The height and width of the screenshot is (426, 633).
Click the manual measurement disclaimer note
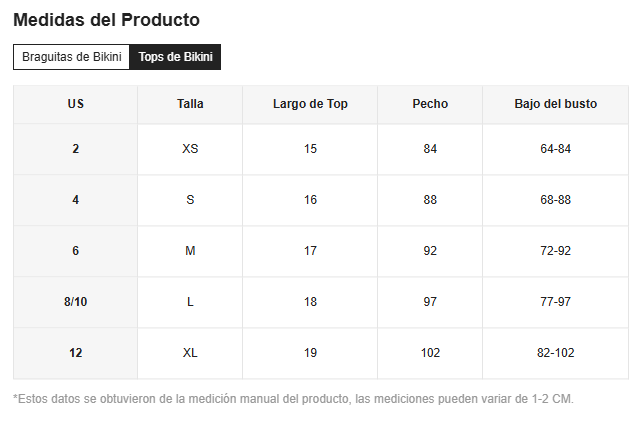tap(293, 399)
